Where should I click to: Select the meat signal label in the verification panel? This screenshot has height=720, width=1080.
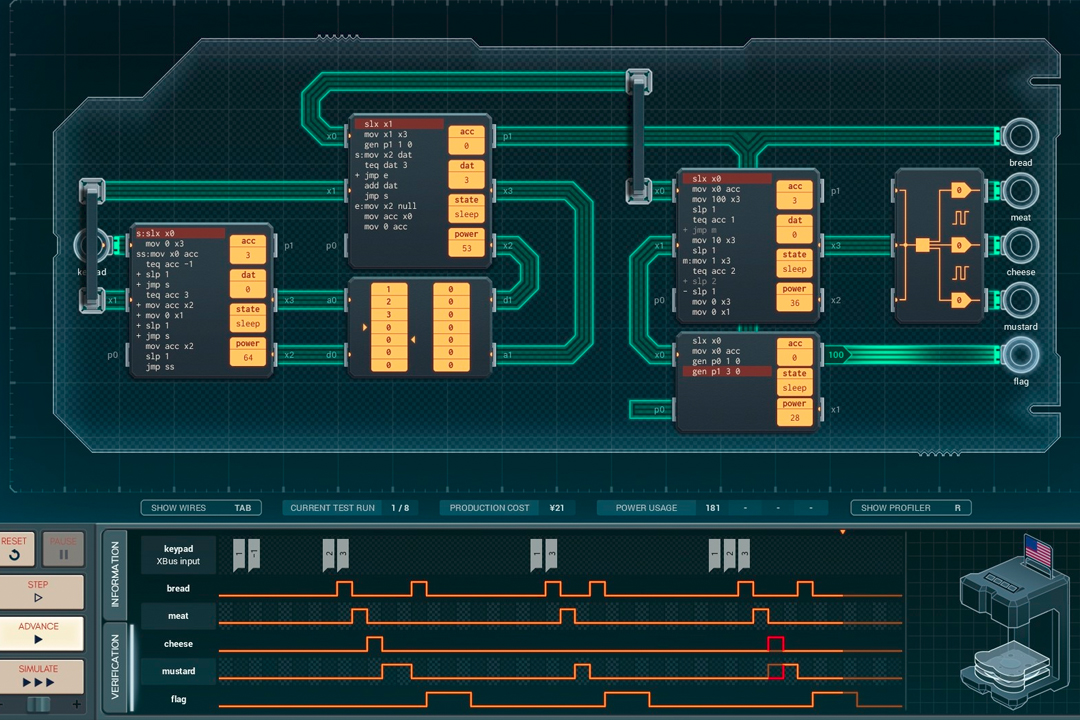178,616
